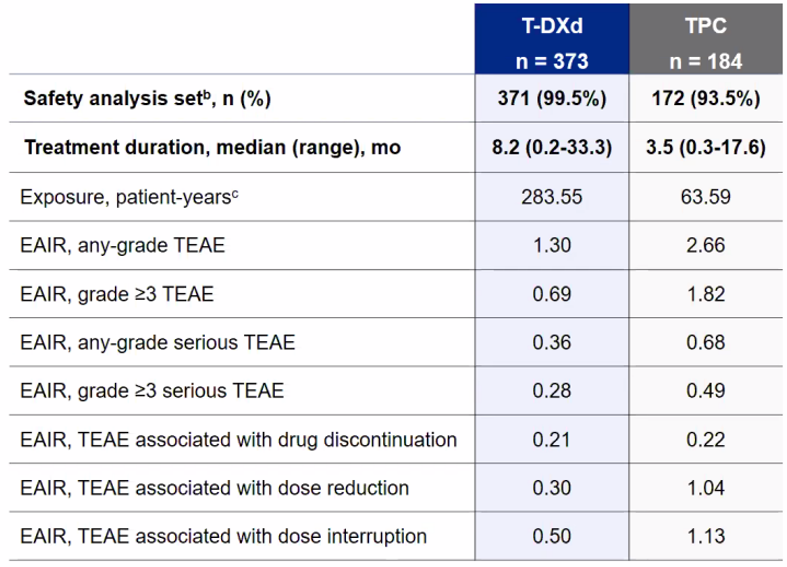
Task: Select the Treatment duration row label
Action: coord(212,147)
